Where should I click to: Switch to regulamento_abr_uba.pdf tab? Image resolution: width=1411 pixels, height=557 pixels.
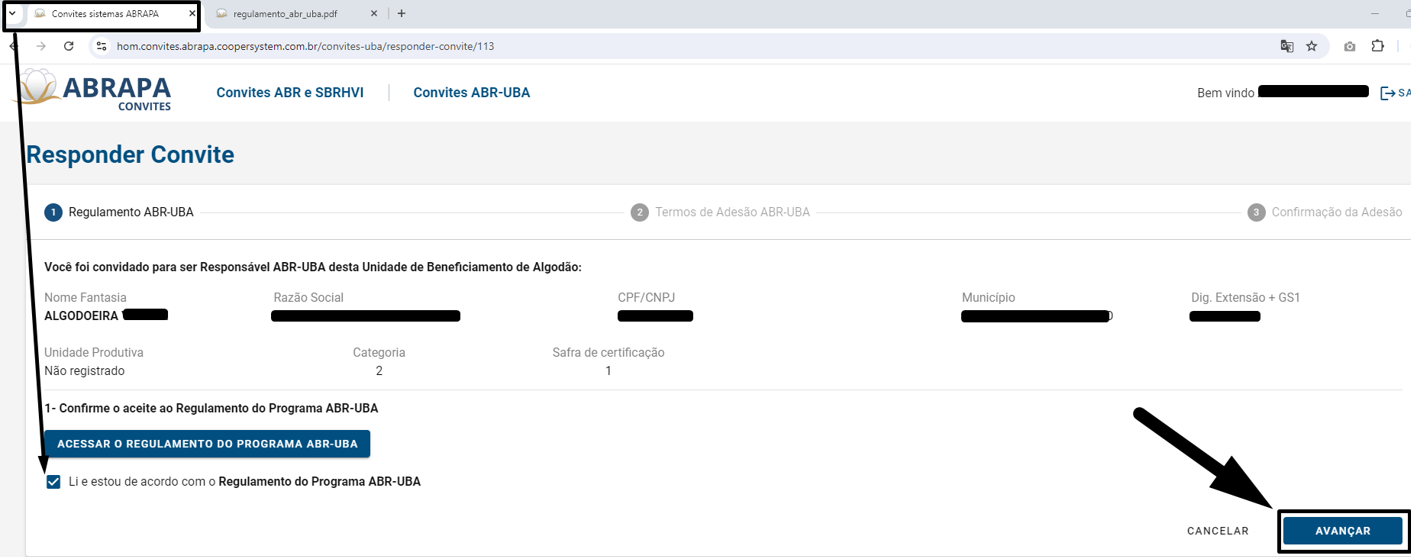tap(285, 14)
